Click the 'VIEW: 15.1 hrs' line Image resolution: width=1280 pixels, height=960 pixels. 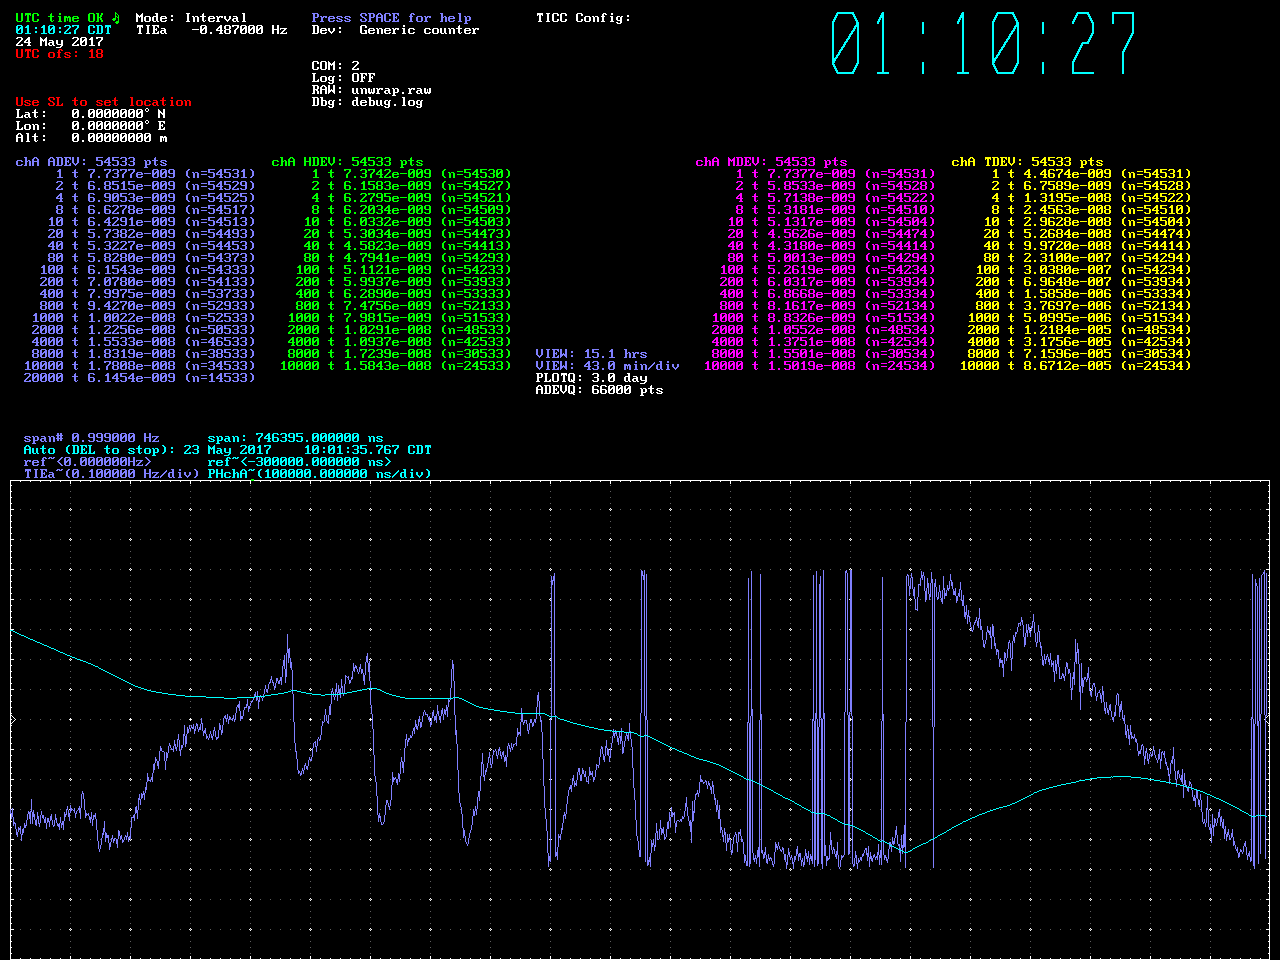pos(591,354)
